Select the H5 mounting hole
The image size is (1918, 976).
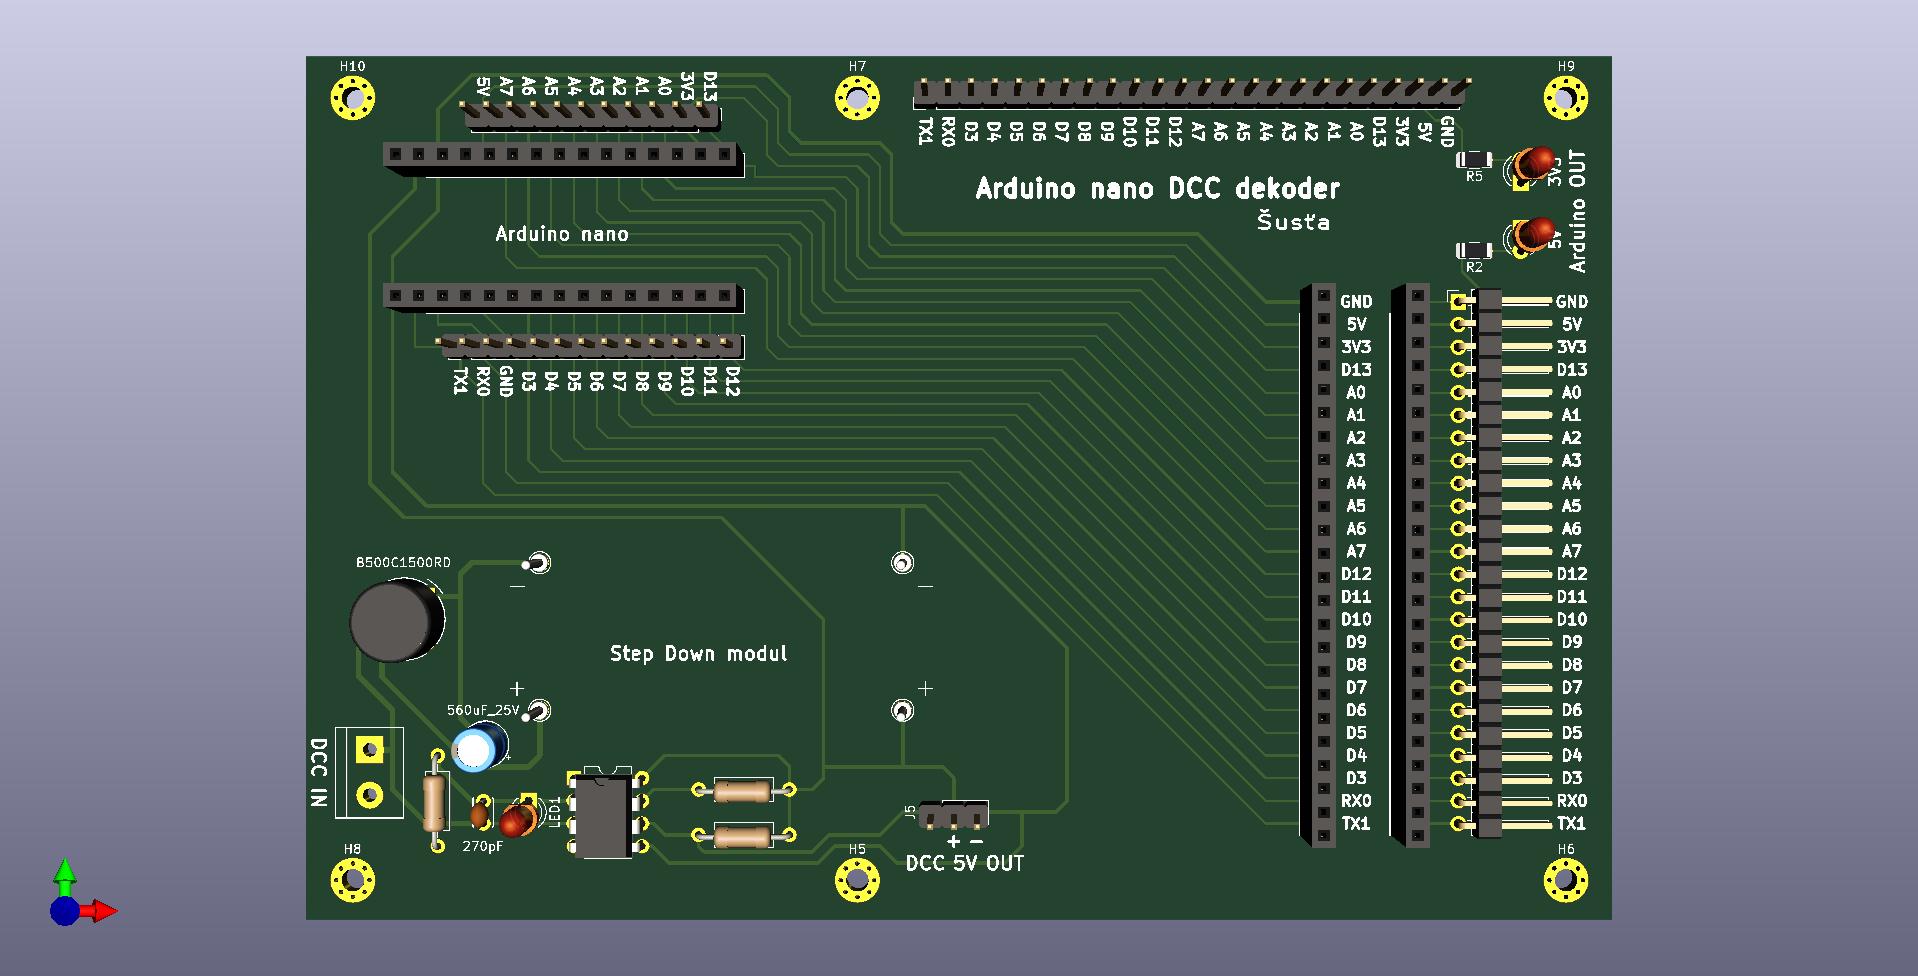[x=857, y=881]
